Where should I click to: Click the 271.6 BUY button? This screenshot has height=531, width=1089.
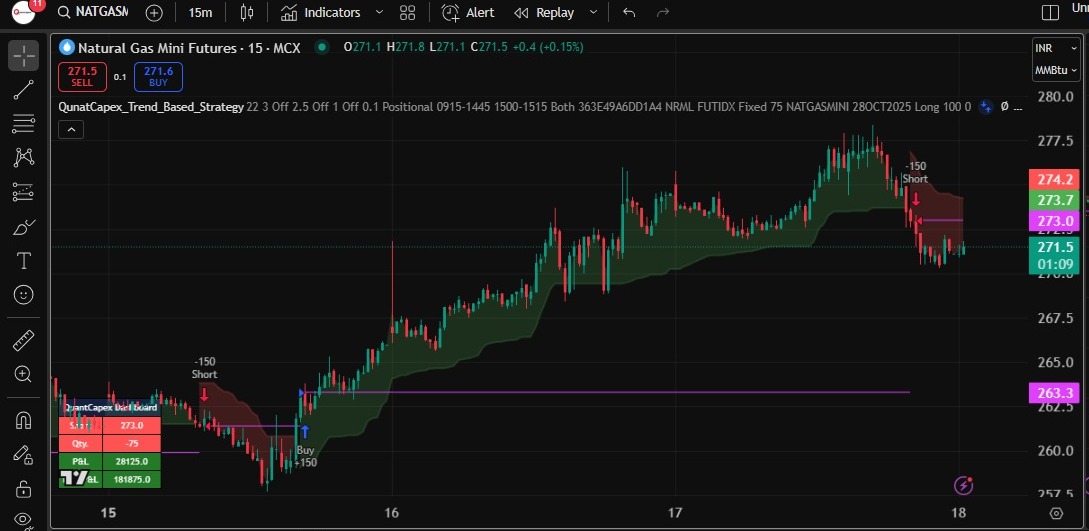[158, 76]
